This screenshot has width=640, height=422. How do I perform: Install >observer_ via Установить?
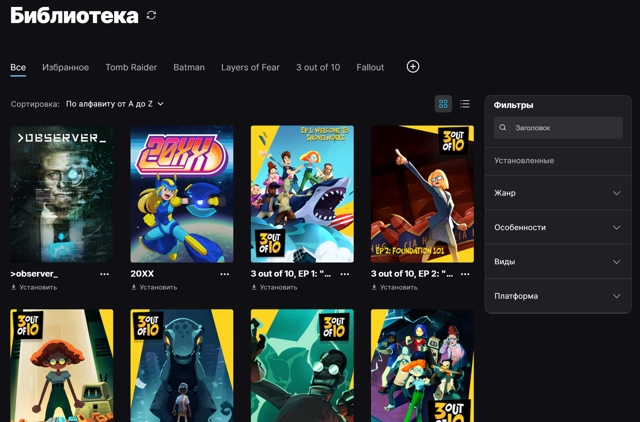[x=34, y=287]
